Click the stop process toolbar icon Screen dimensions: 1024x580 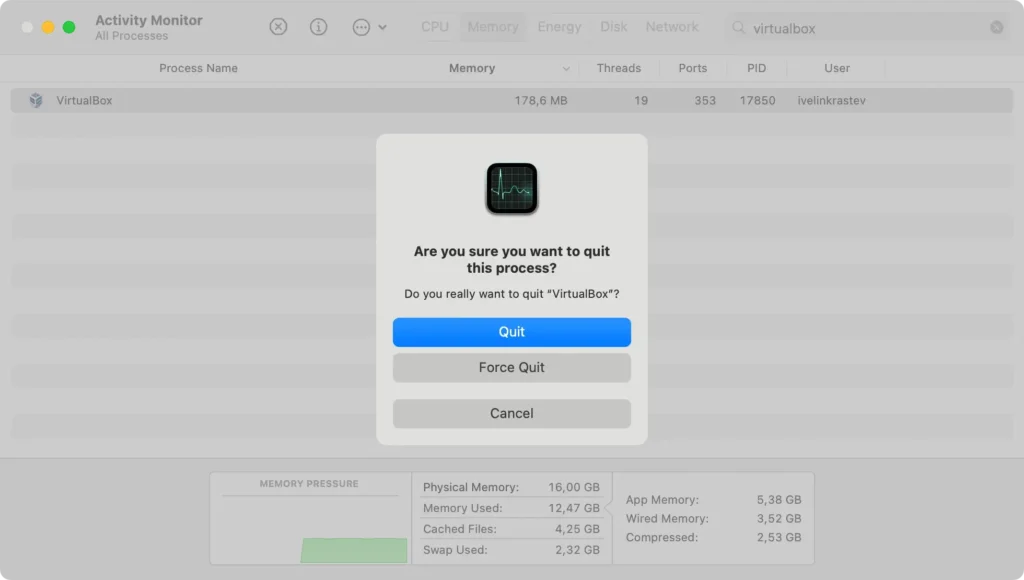(278, 27)
